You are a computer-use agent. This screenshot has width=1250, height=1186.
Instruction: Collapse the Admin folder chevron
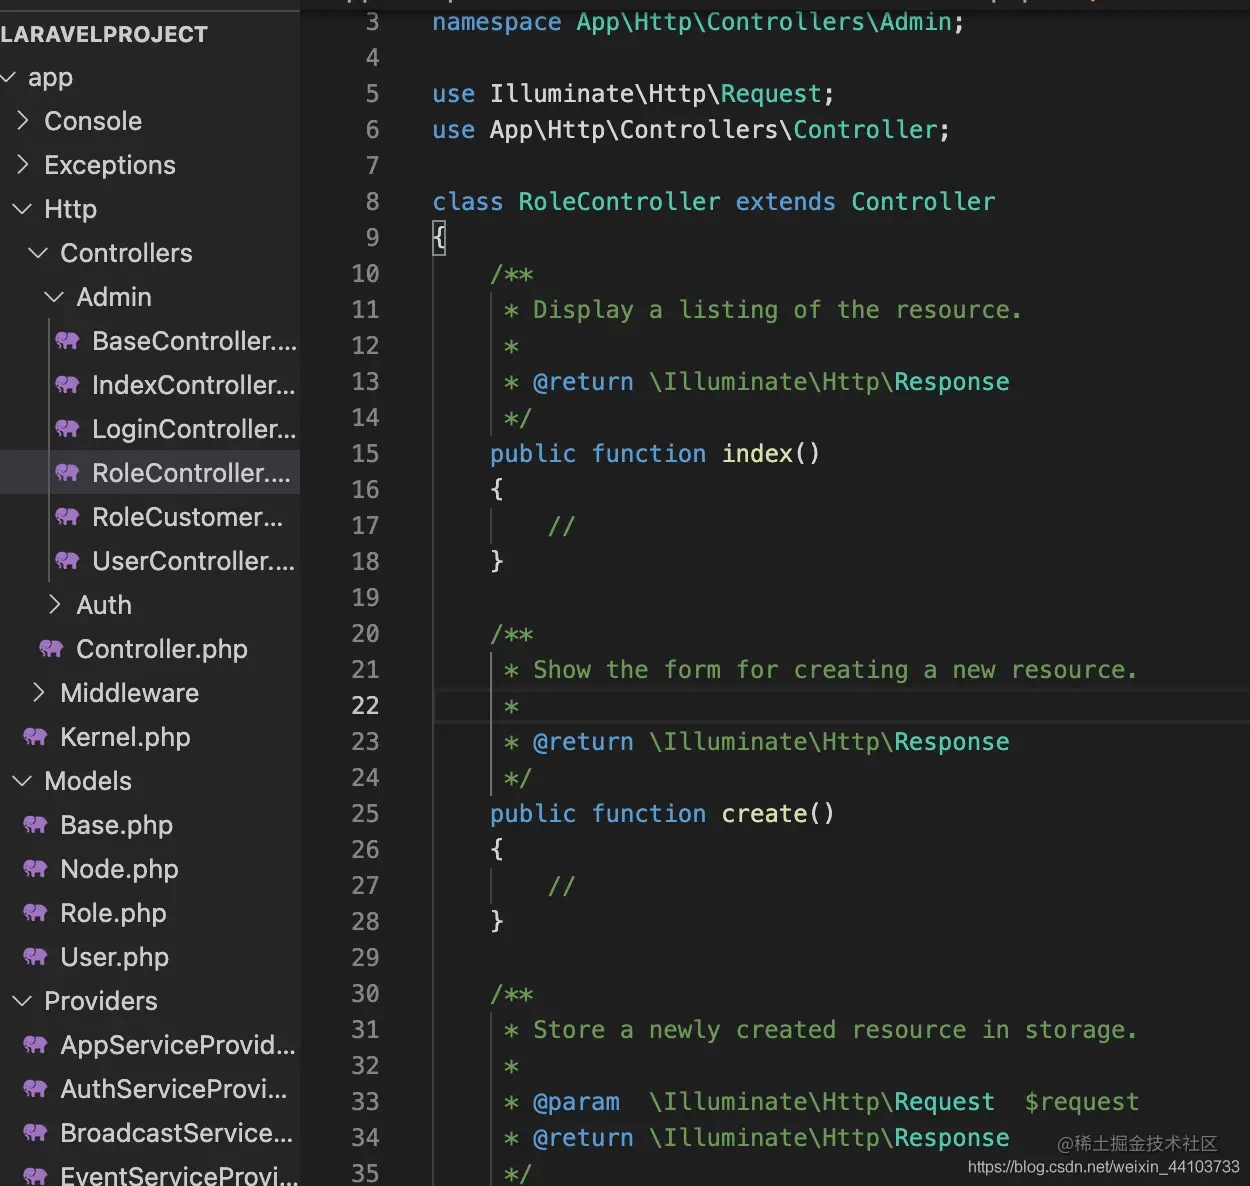tap(54, 297)
